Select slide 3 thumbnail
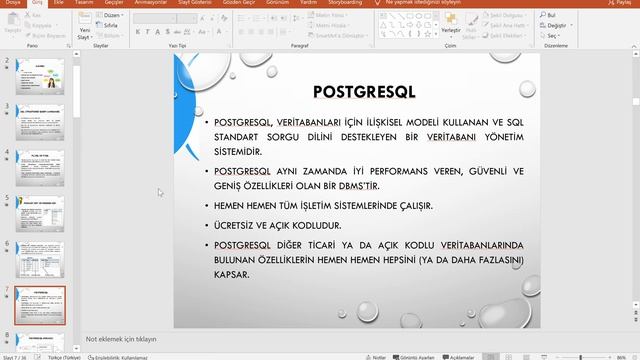 point(40,122)
